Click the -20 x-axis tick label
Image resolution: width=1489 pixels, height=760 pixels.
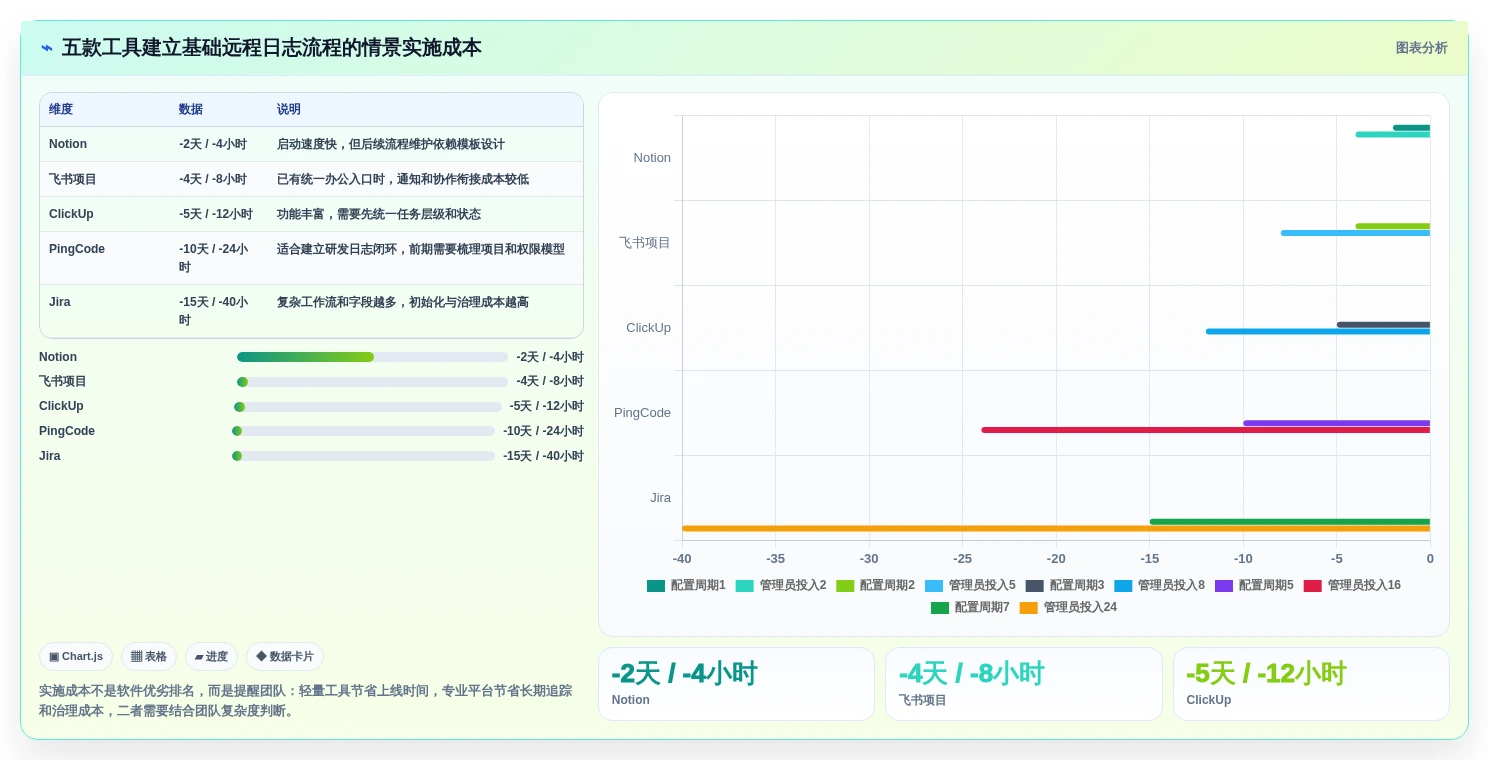tap(1056, 559)
